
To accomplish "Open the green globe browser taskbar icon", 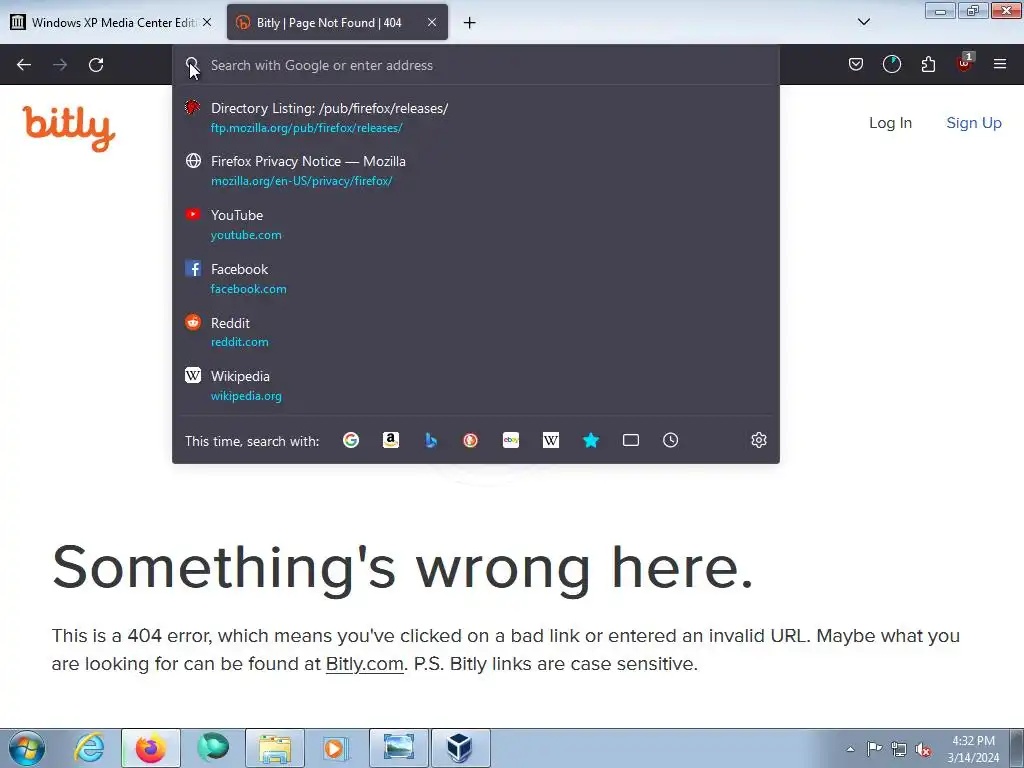I will coord(213,748).
